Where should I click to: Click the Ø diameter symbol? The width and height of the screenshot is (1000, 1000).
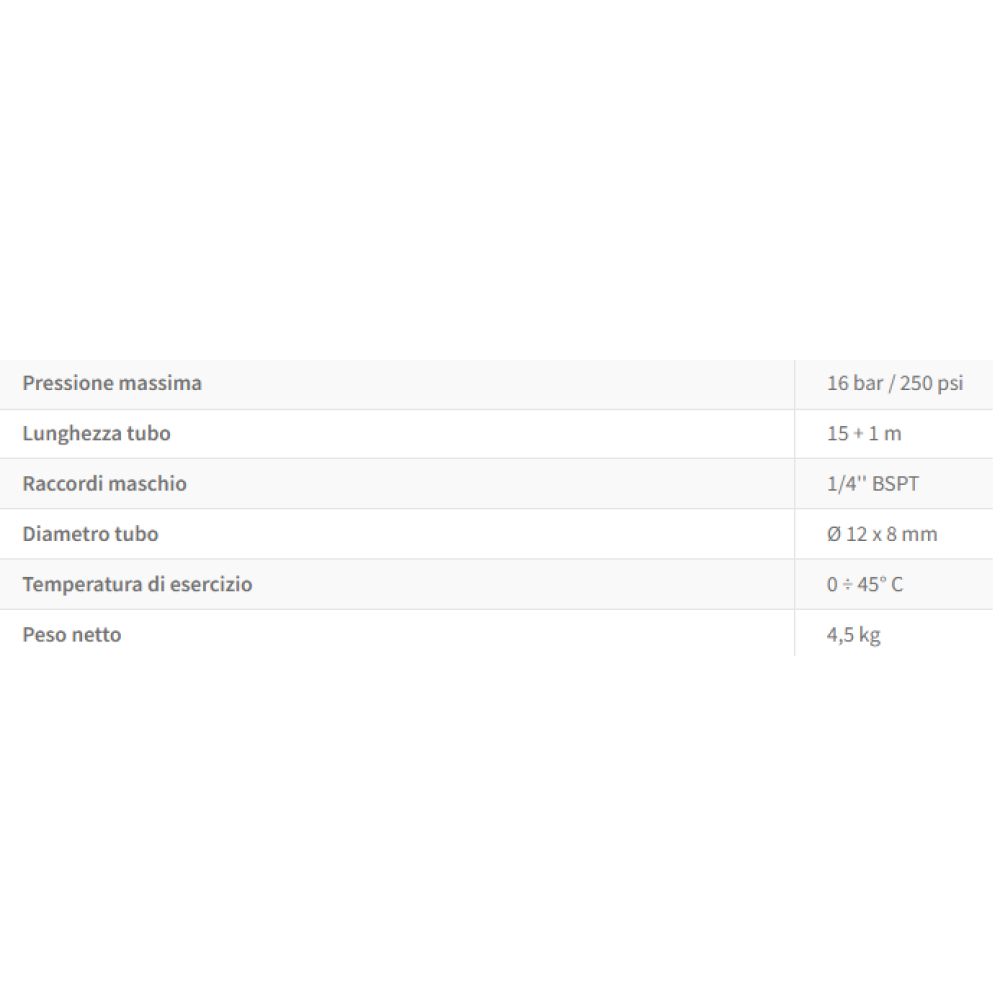click(834, 534)
